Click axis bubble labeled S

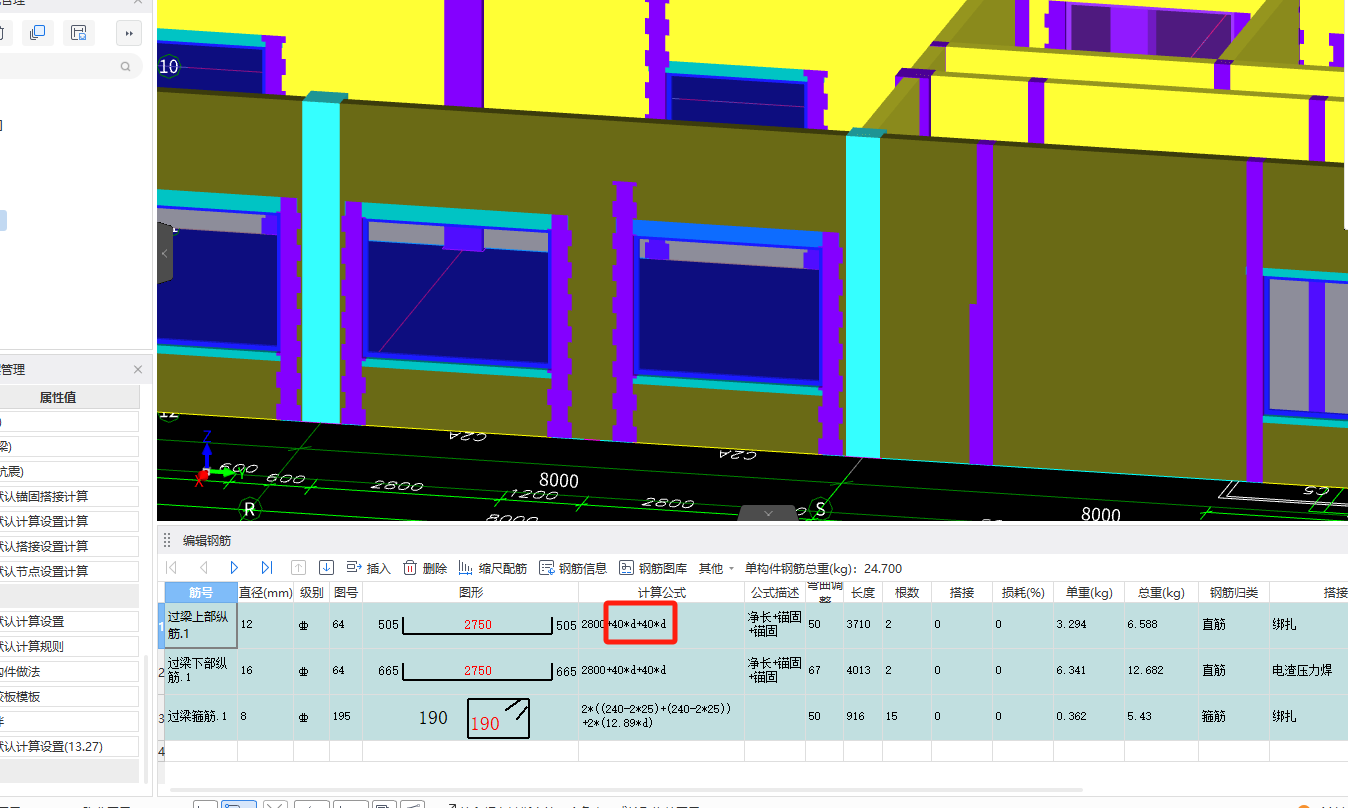[x=822, y=508]
